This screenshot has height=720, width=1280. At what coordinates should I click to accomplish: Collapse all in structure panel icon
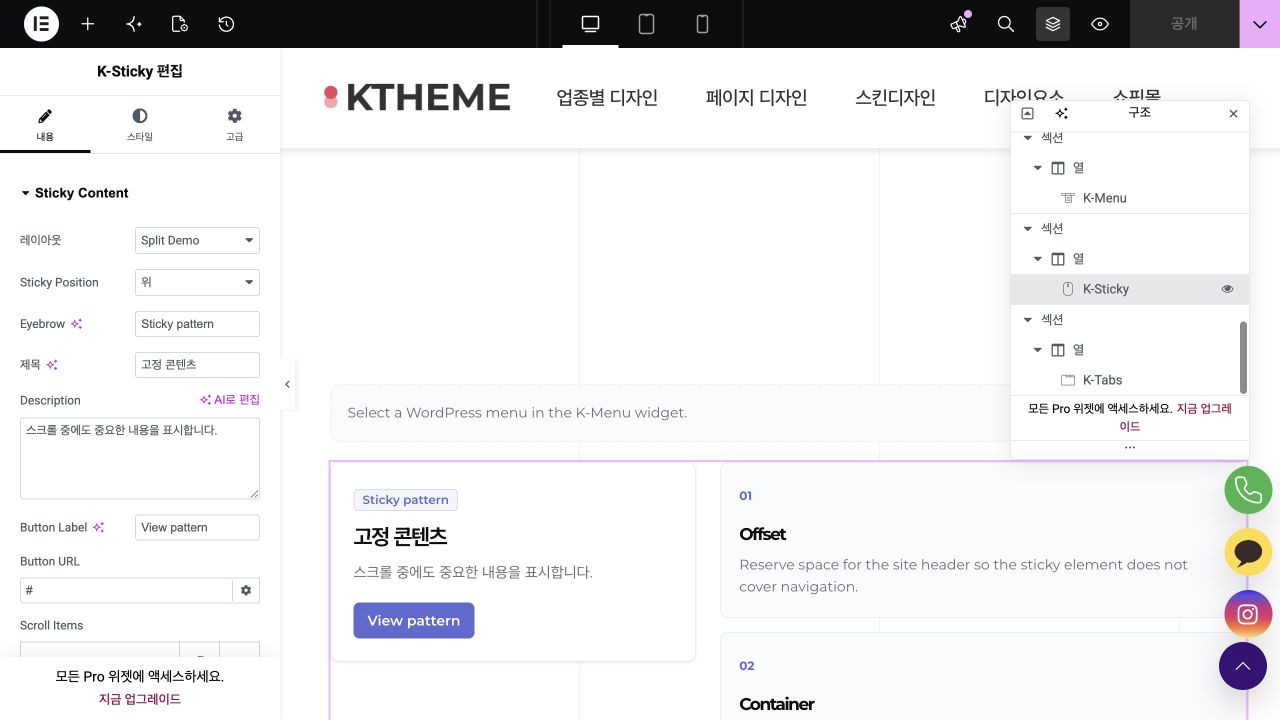tap(1027, 113)
